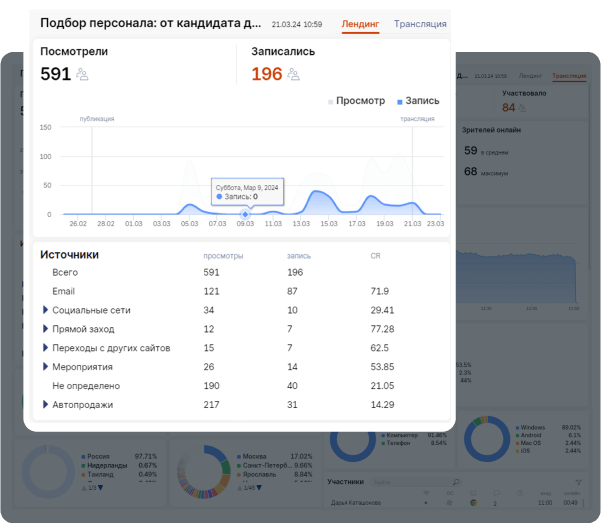Click the публикация marker on the chart
The height and width of the screenshot is (523, 601).
97,119
